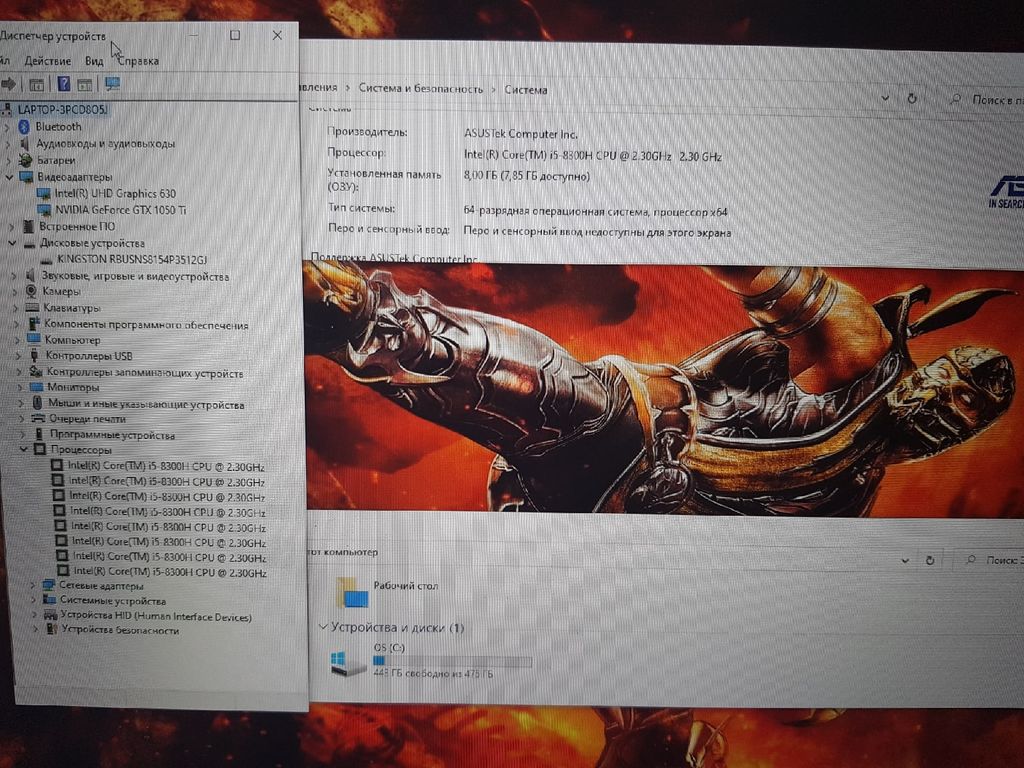Click the refresh button in the System window address bar
The width and height of the screenshot is (1024, 768).
pyautogui.click(x=912, y=99)
